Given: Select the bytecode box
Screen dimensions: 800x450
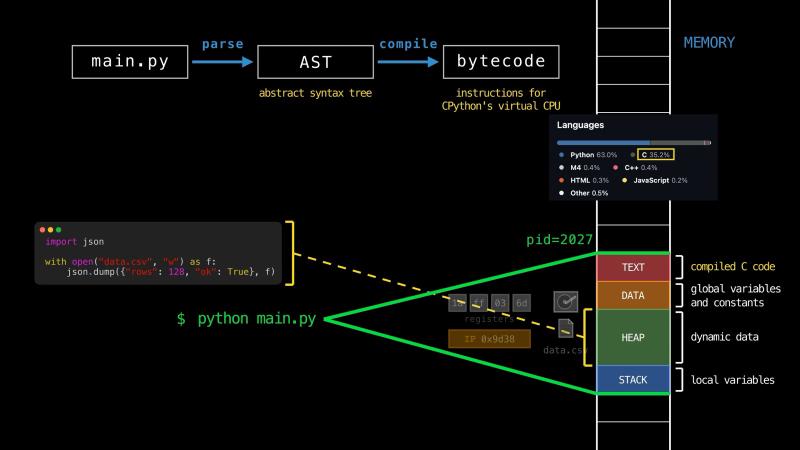Looking at the screenshot, I should [501, 62].
